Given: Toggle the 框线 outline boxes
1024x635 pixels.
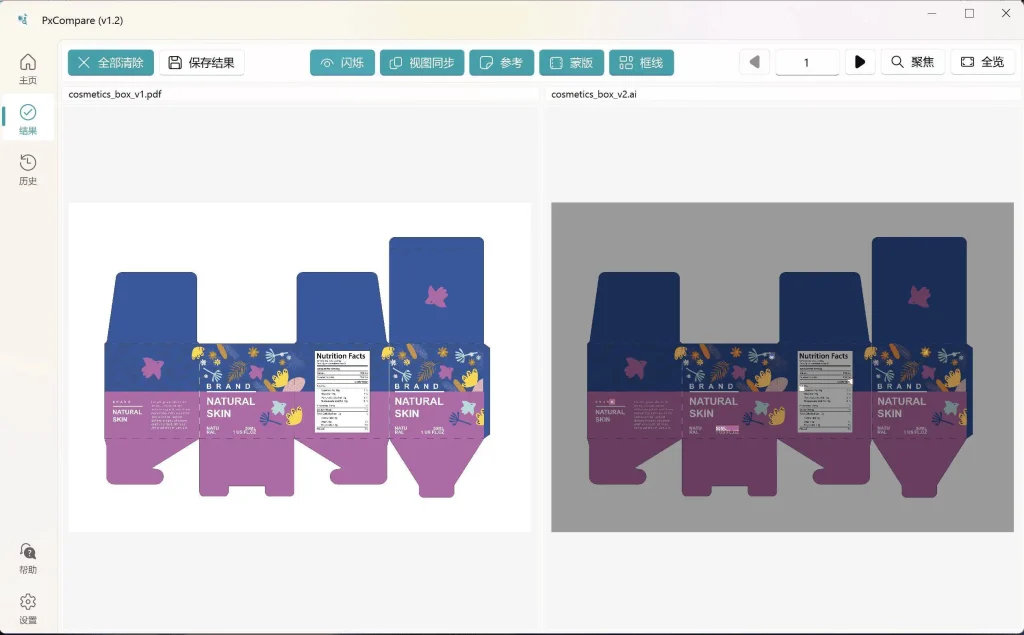Looking at the screenshot, I should coord(641,63).
